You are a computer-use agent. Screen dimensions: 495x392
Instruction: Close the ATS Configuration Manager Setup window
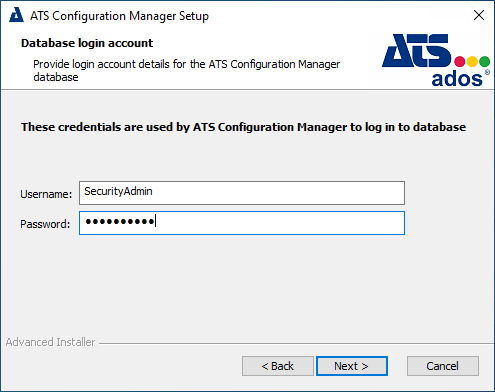pyautogui.click(x=479, y=15)
